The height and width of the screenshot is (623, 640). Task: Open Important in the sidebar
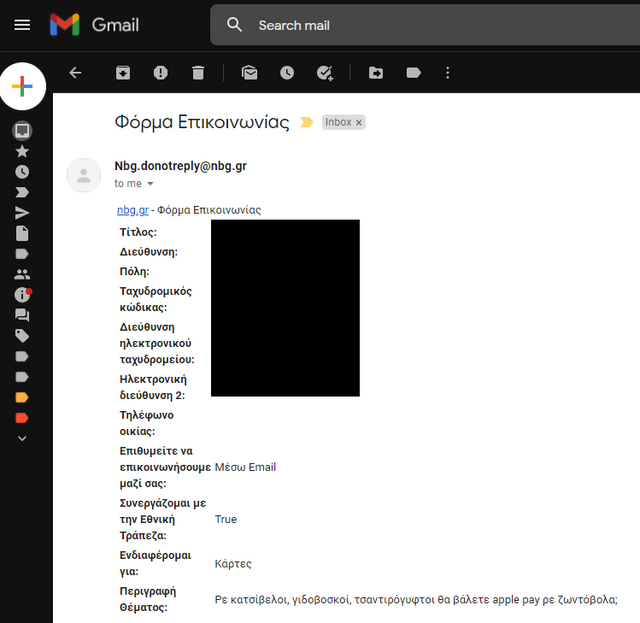[x=22, y=192]
